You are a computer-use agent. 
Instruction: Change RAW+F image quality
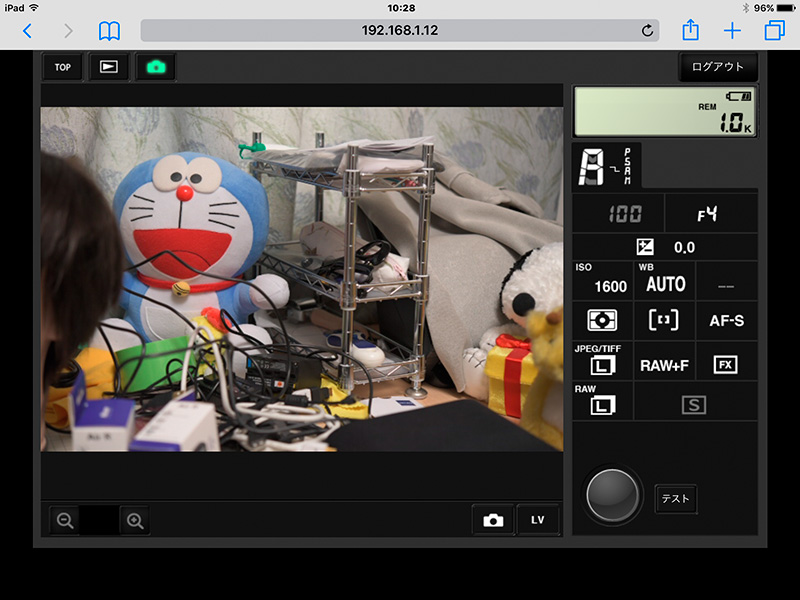click(664, 361)
